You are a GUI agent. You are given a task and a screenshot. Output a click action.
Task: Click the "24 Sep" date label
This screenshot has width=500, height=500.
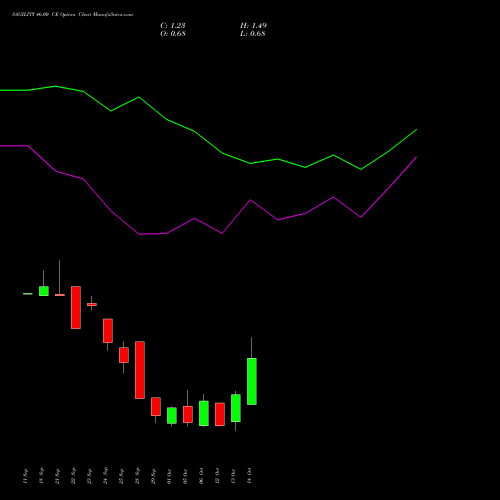click(105, 476)
